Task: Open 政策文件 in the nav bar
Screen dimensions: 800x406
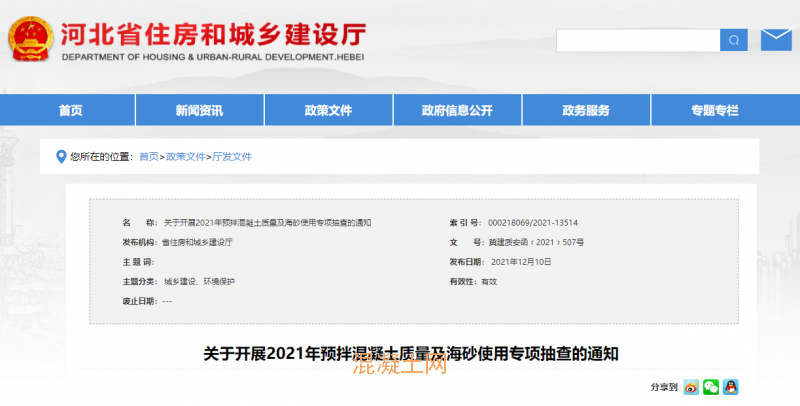Action: coord(328,111)
